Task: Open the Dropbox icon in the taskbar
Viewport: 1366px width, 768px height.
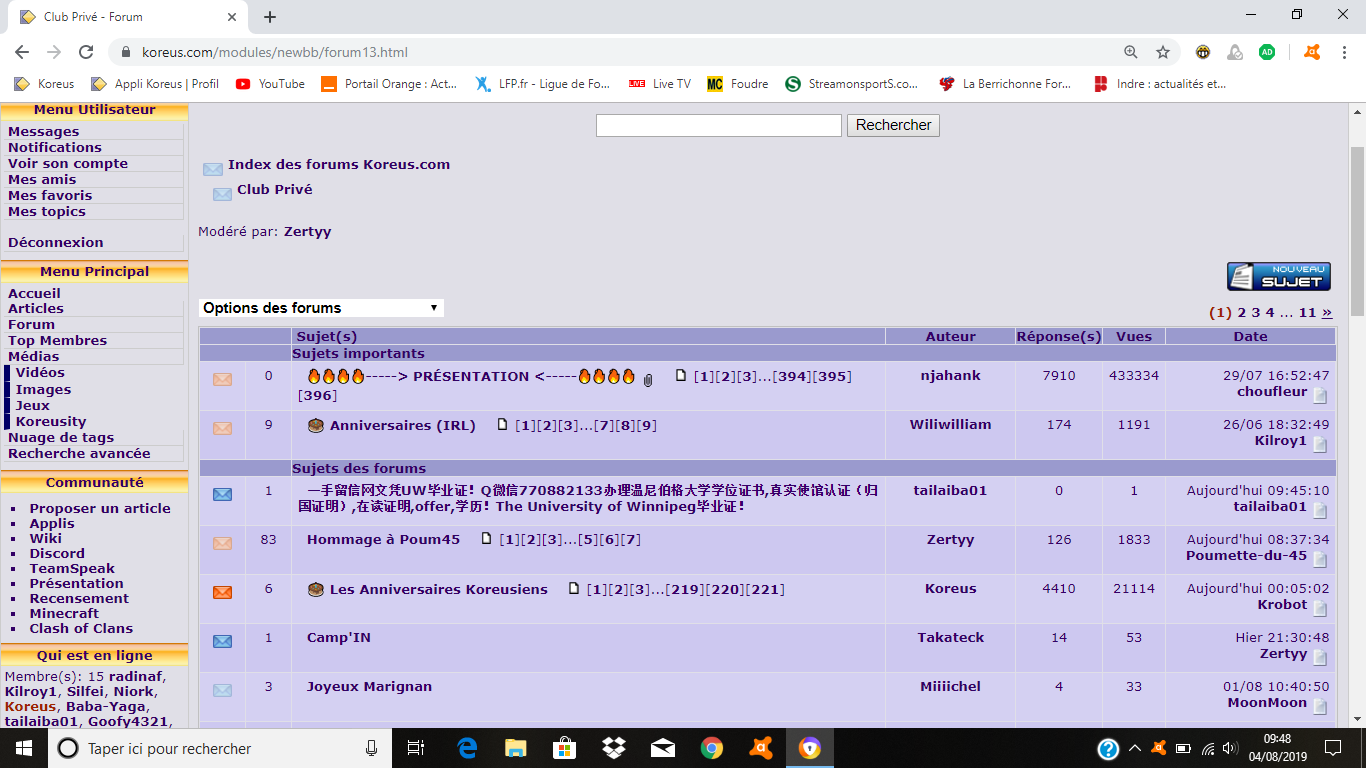Action: point(614,747)
